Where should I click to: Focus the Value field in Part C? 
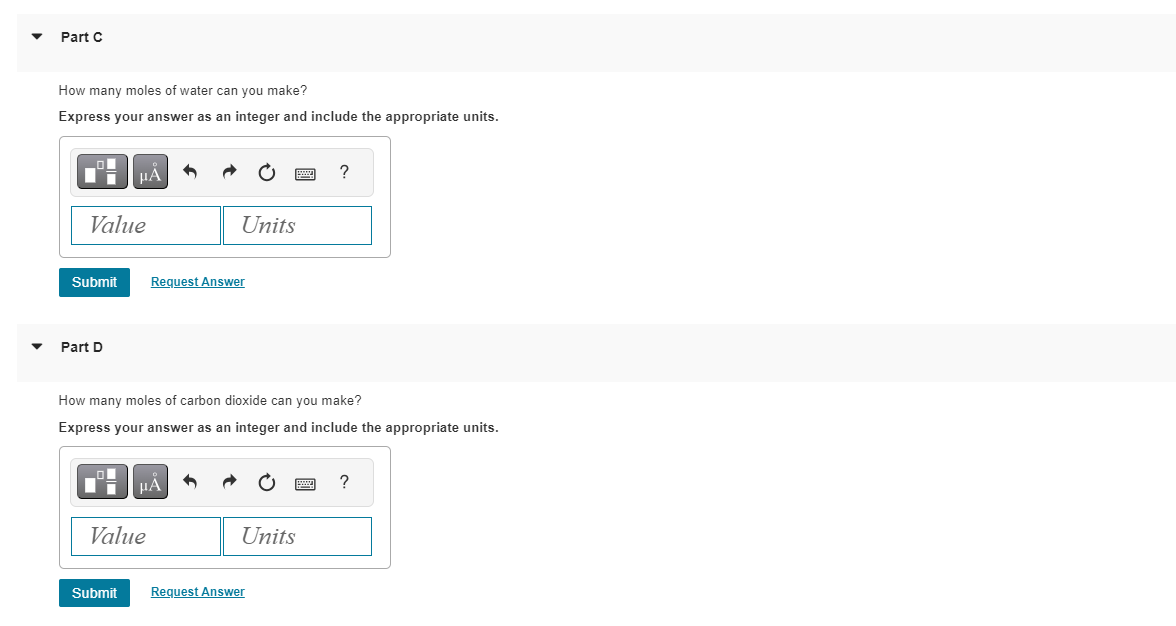tap(146, 225)
